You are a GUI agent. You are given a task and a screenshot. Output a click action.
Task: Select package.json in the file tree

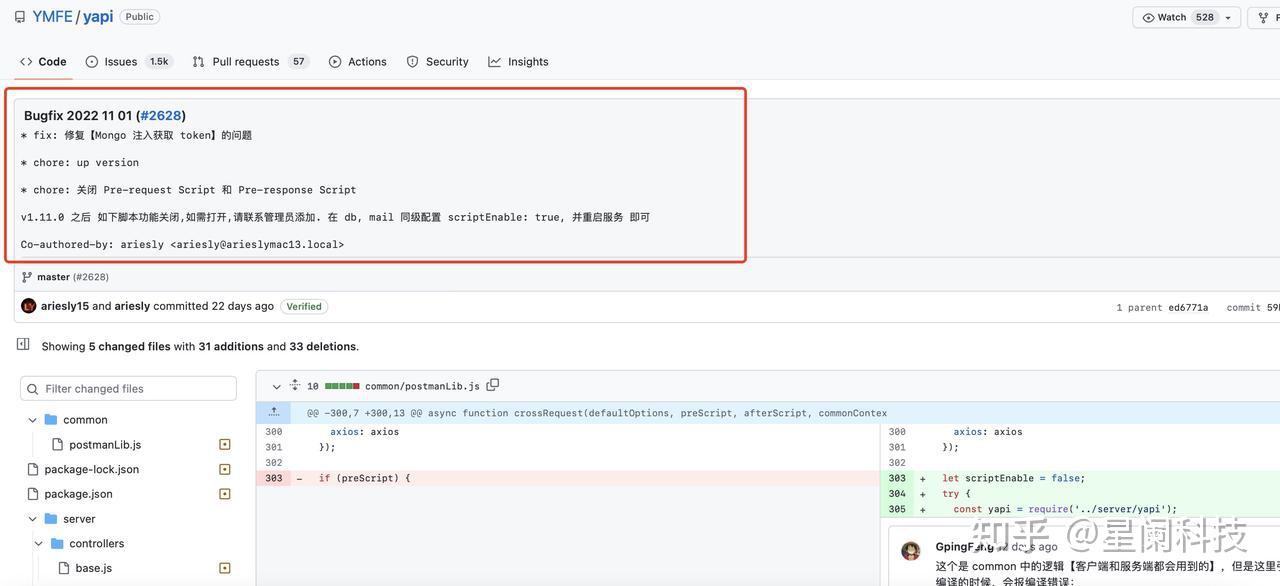78,494
